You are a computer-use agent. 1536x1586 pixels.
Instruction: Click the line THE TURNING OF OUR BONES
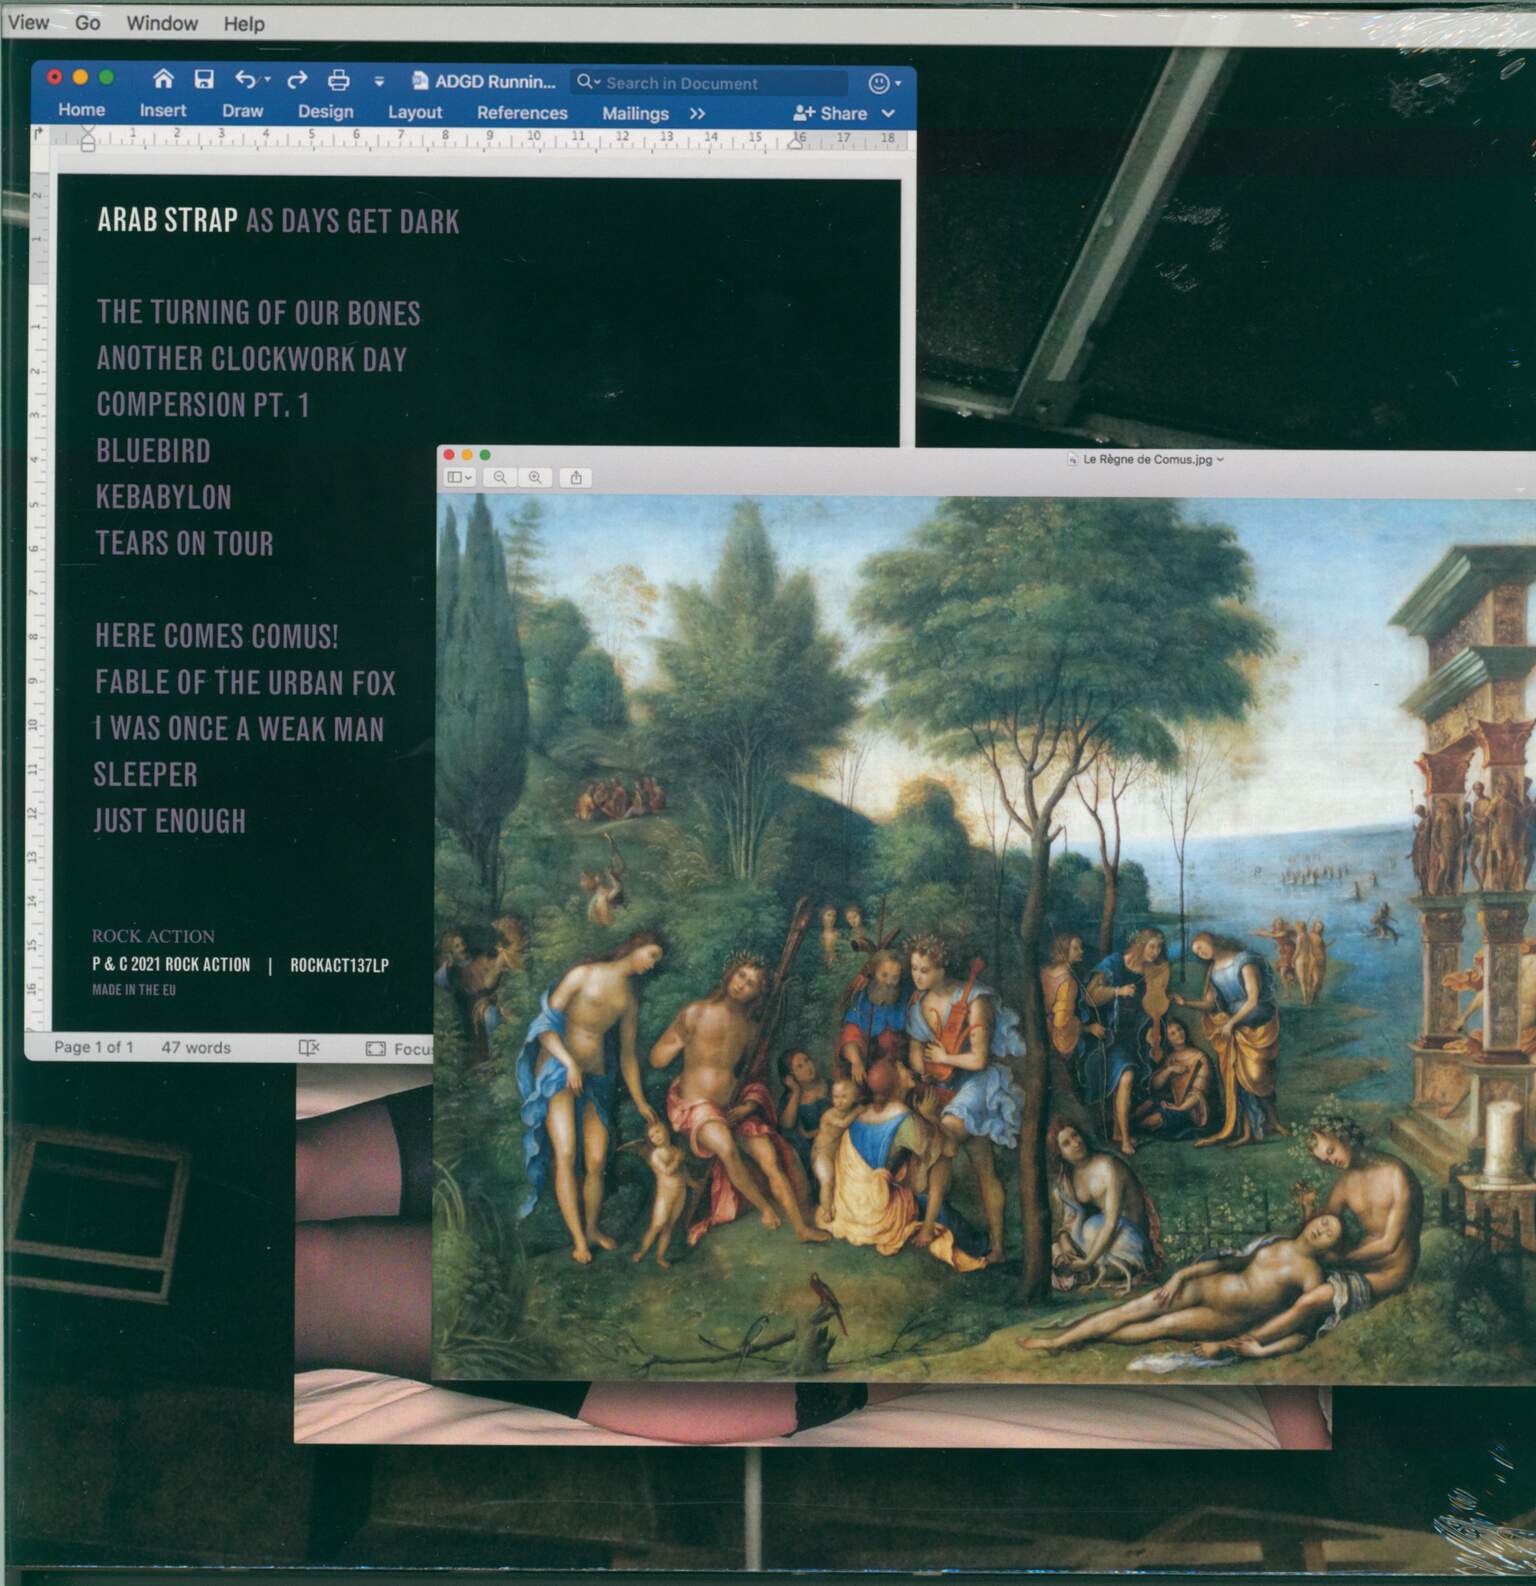258,312
